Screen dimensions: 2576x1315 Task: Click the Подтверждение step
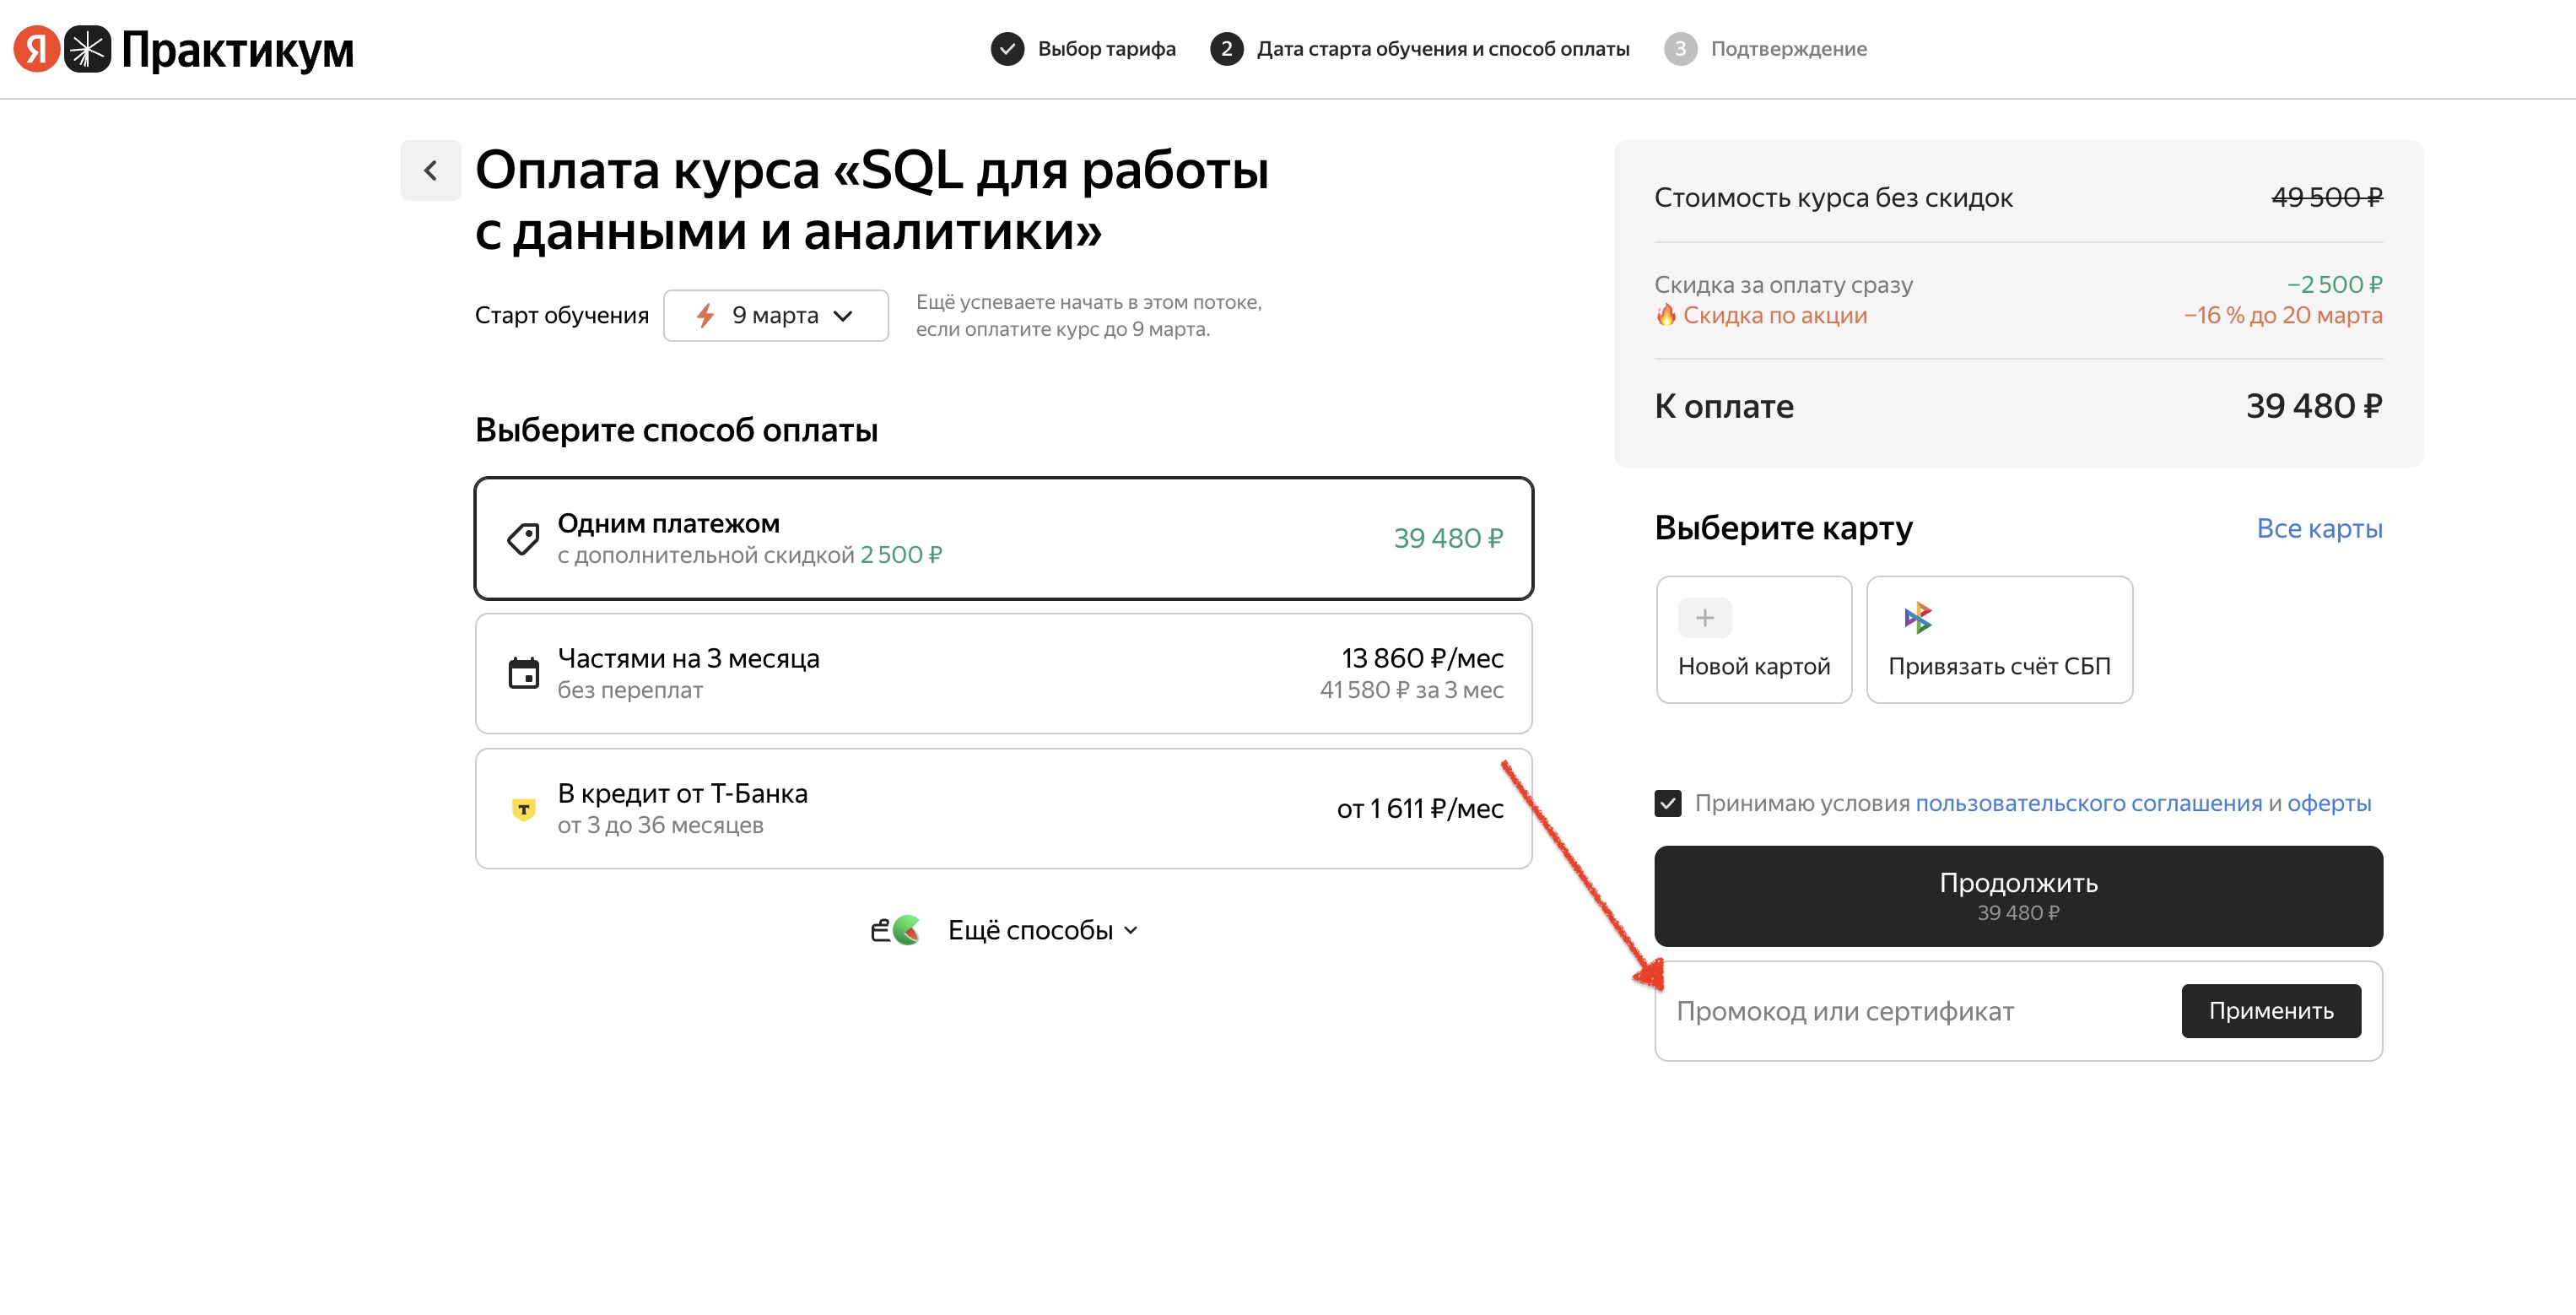1787,49
